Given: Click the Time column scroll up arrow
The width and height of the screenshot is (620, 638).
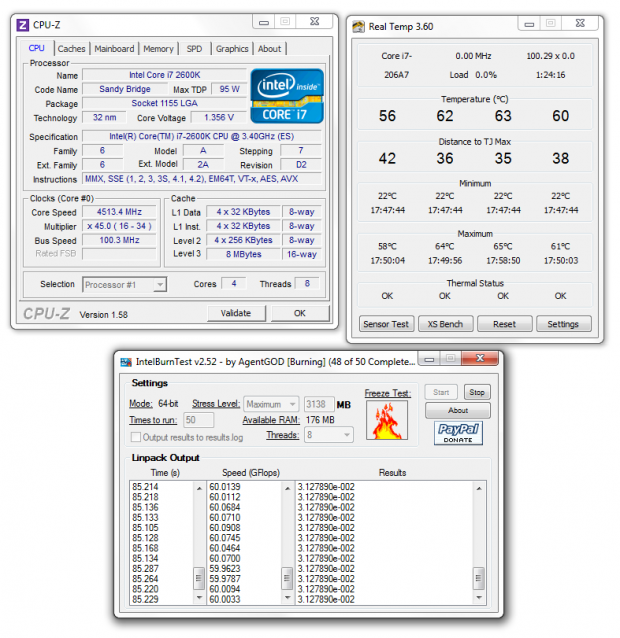Looking at the screenshot, I should (199, 488).
